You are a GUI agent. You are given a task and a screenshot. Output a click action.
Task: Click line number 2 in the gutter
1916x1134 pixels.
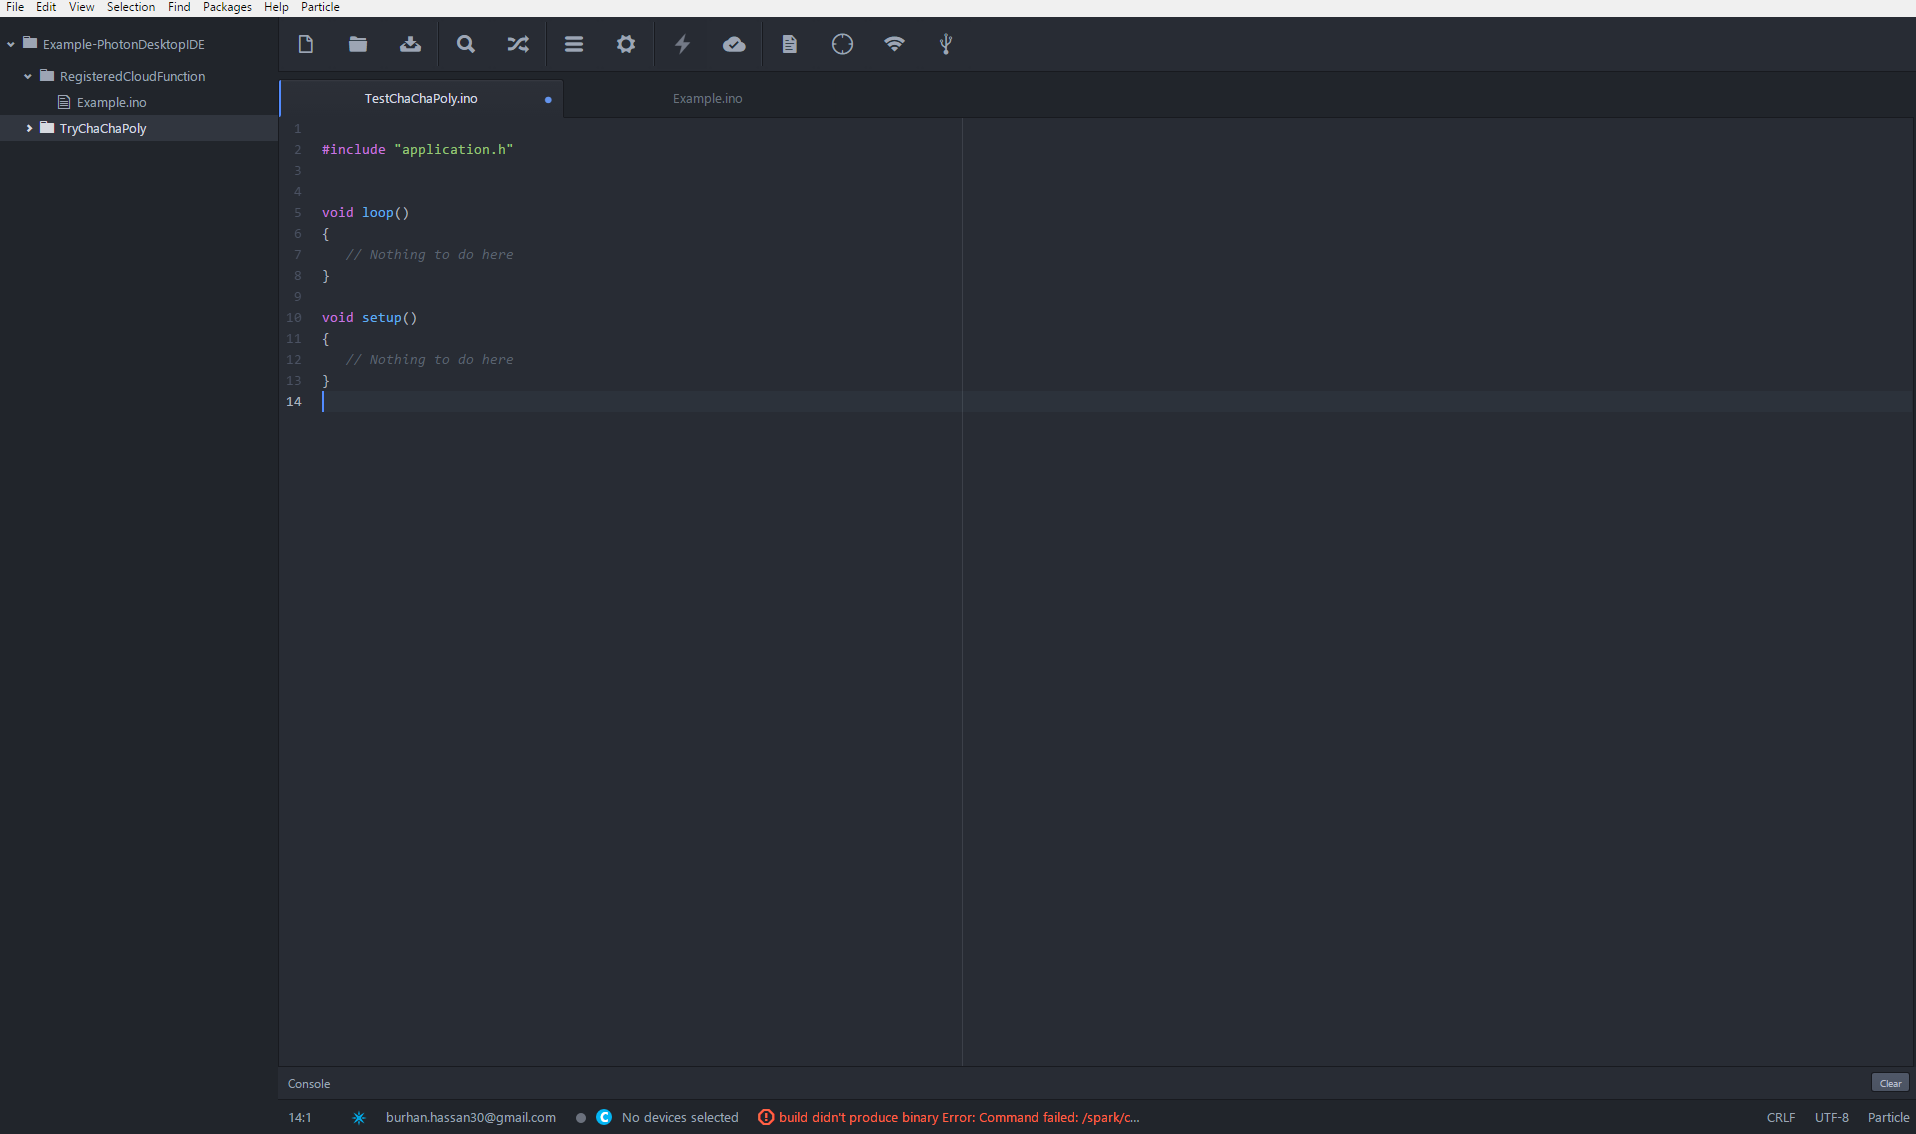click(297, 150)
